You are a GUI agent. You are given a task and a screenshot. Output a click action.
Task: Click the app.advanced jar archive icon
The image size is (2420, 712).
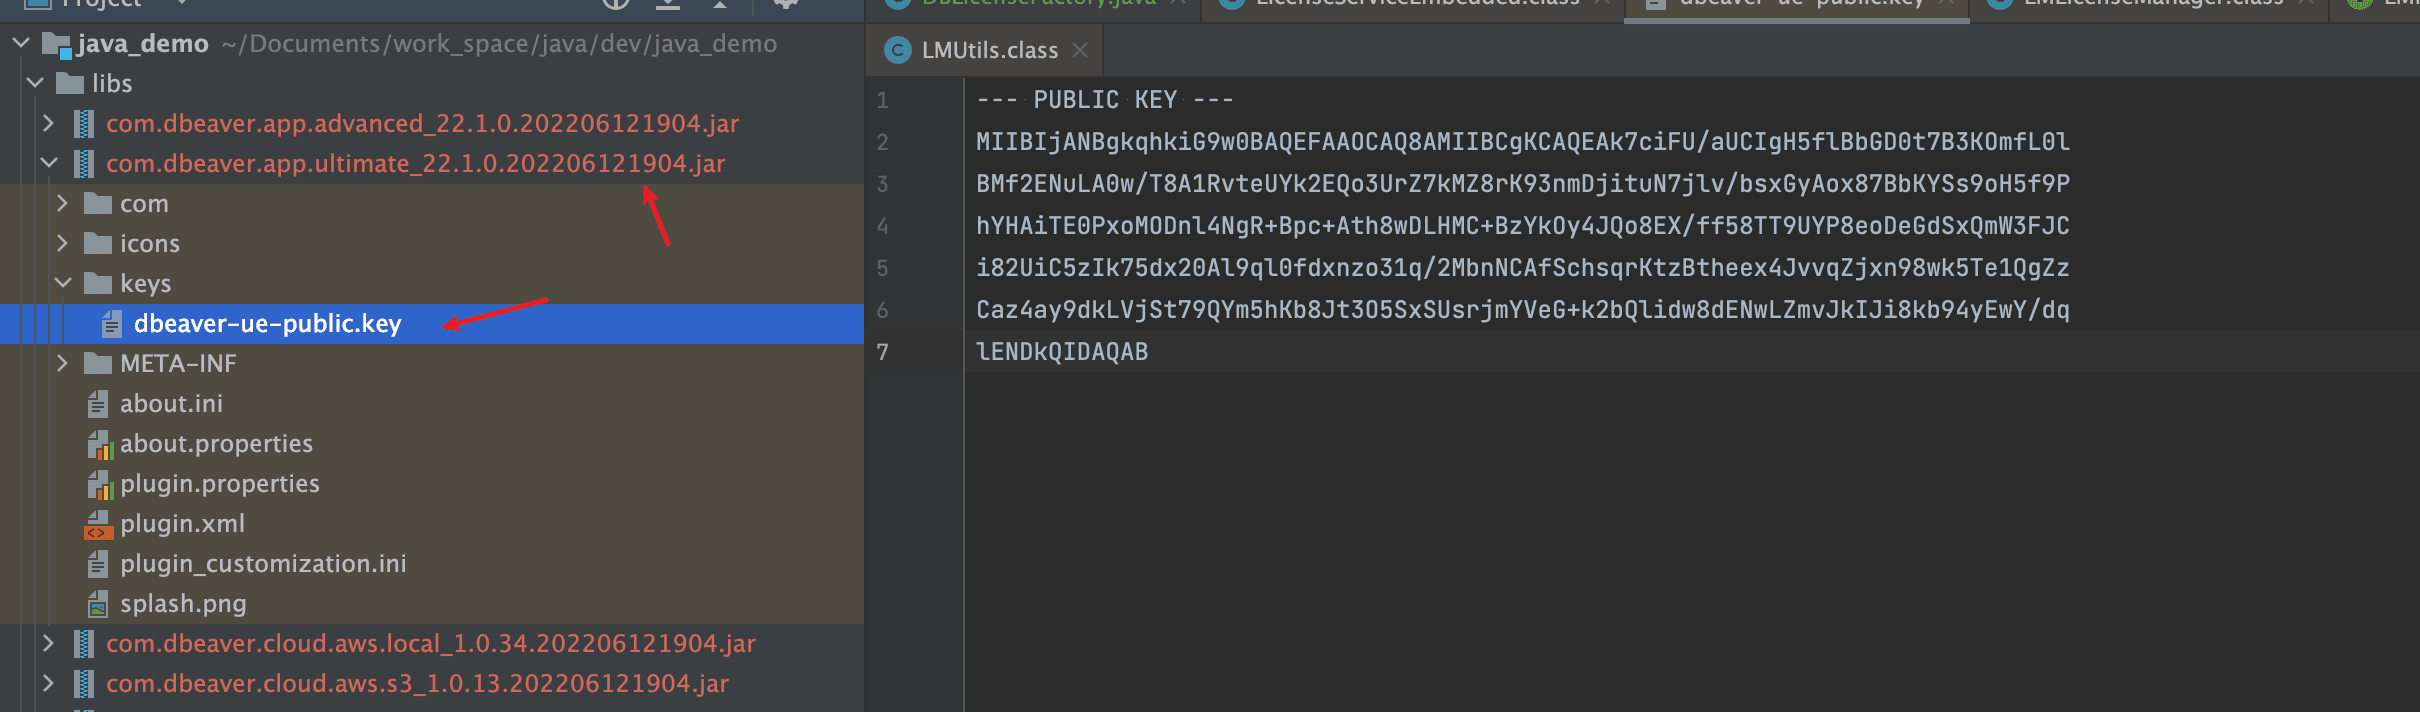pos(84,123)
